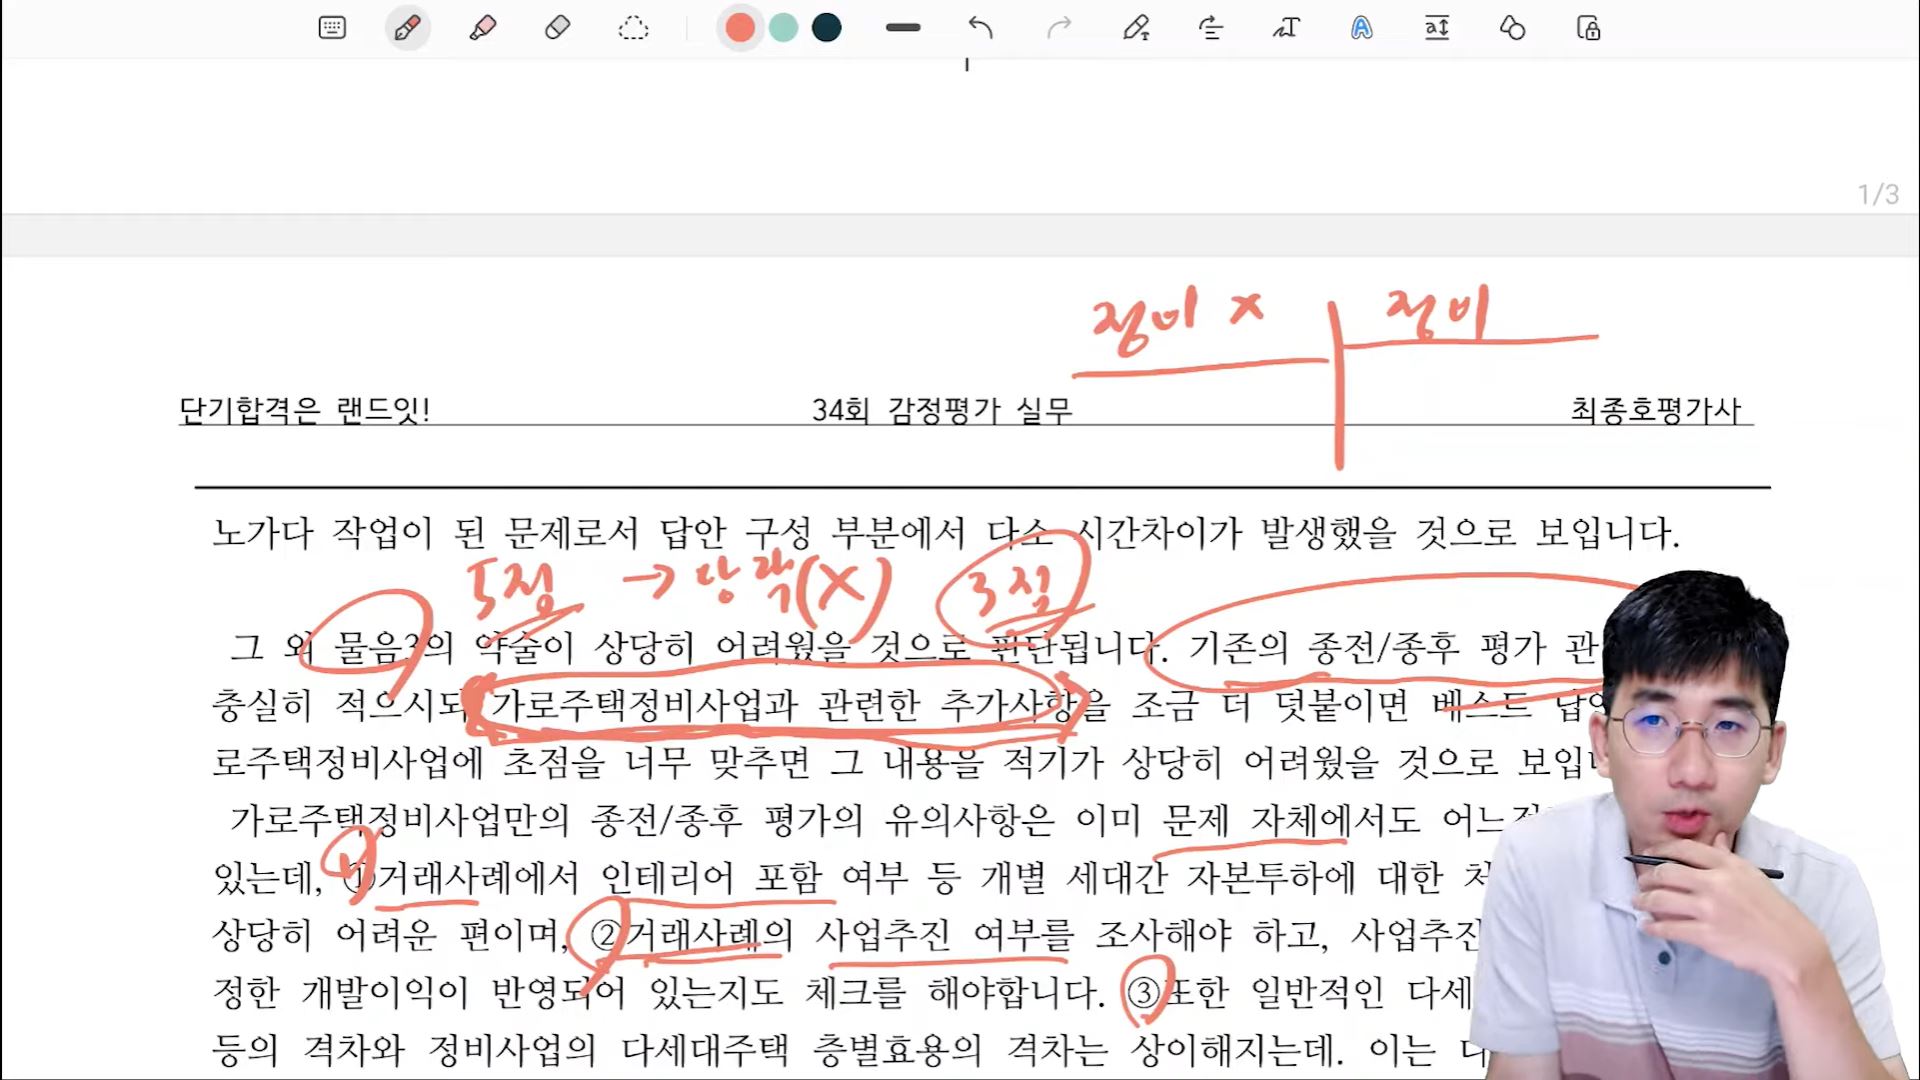Click the page indicator 1/3
Image resolution: width=1920 pixels, height=1080 pixels.
click(x=1878, y=194)
